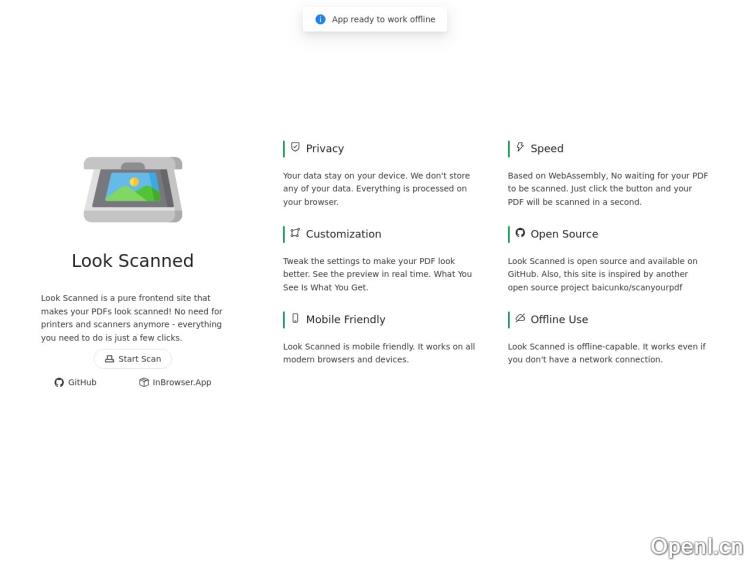Click the Speed lightning bolt icon
Image resolution: width=750 pixels, height=562 pixels.
pyautogui.click(x=520, y=148)
